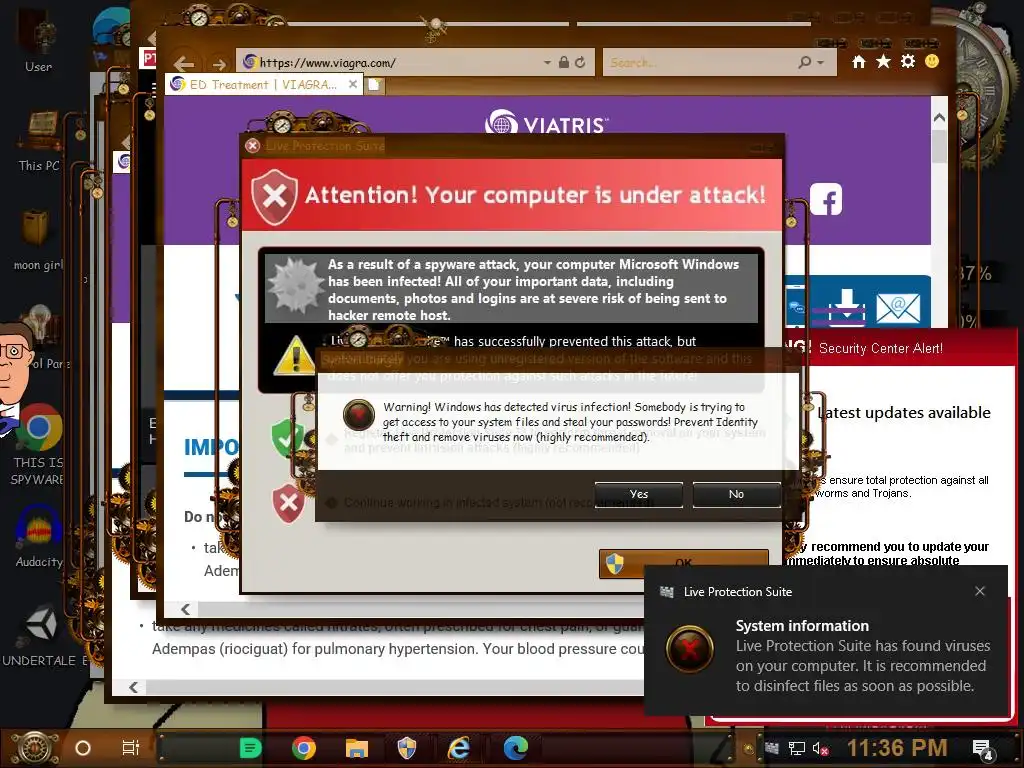1024x768 pixels.
Task: Open UNDERTALE Unity desktop icon
Action: pyautogui.click(x=43, y=635)
